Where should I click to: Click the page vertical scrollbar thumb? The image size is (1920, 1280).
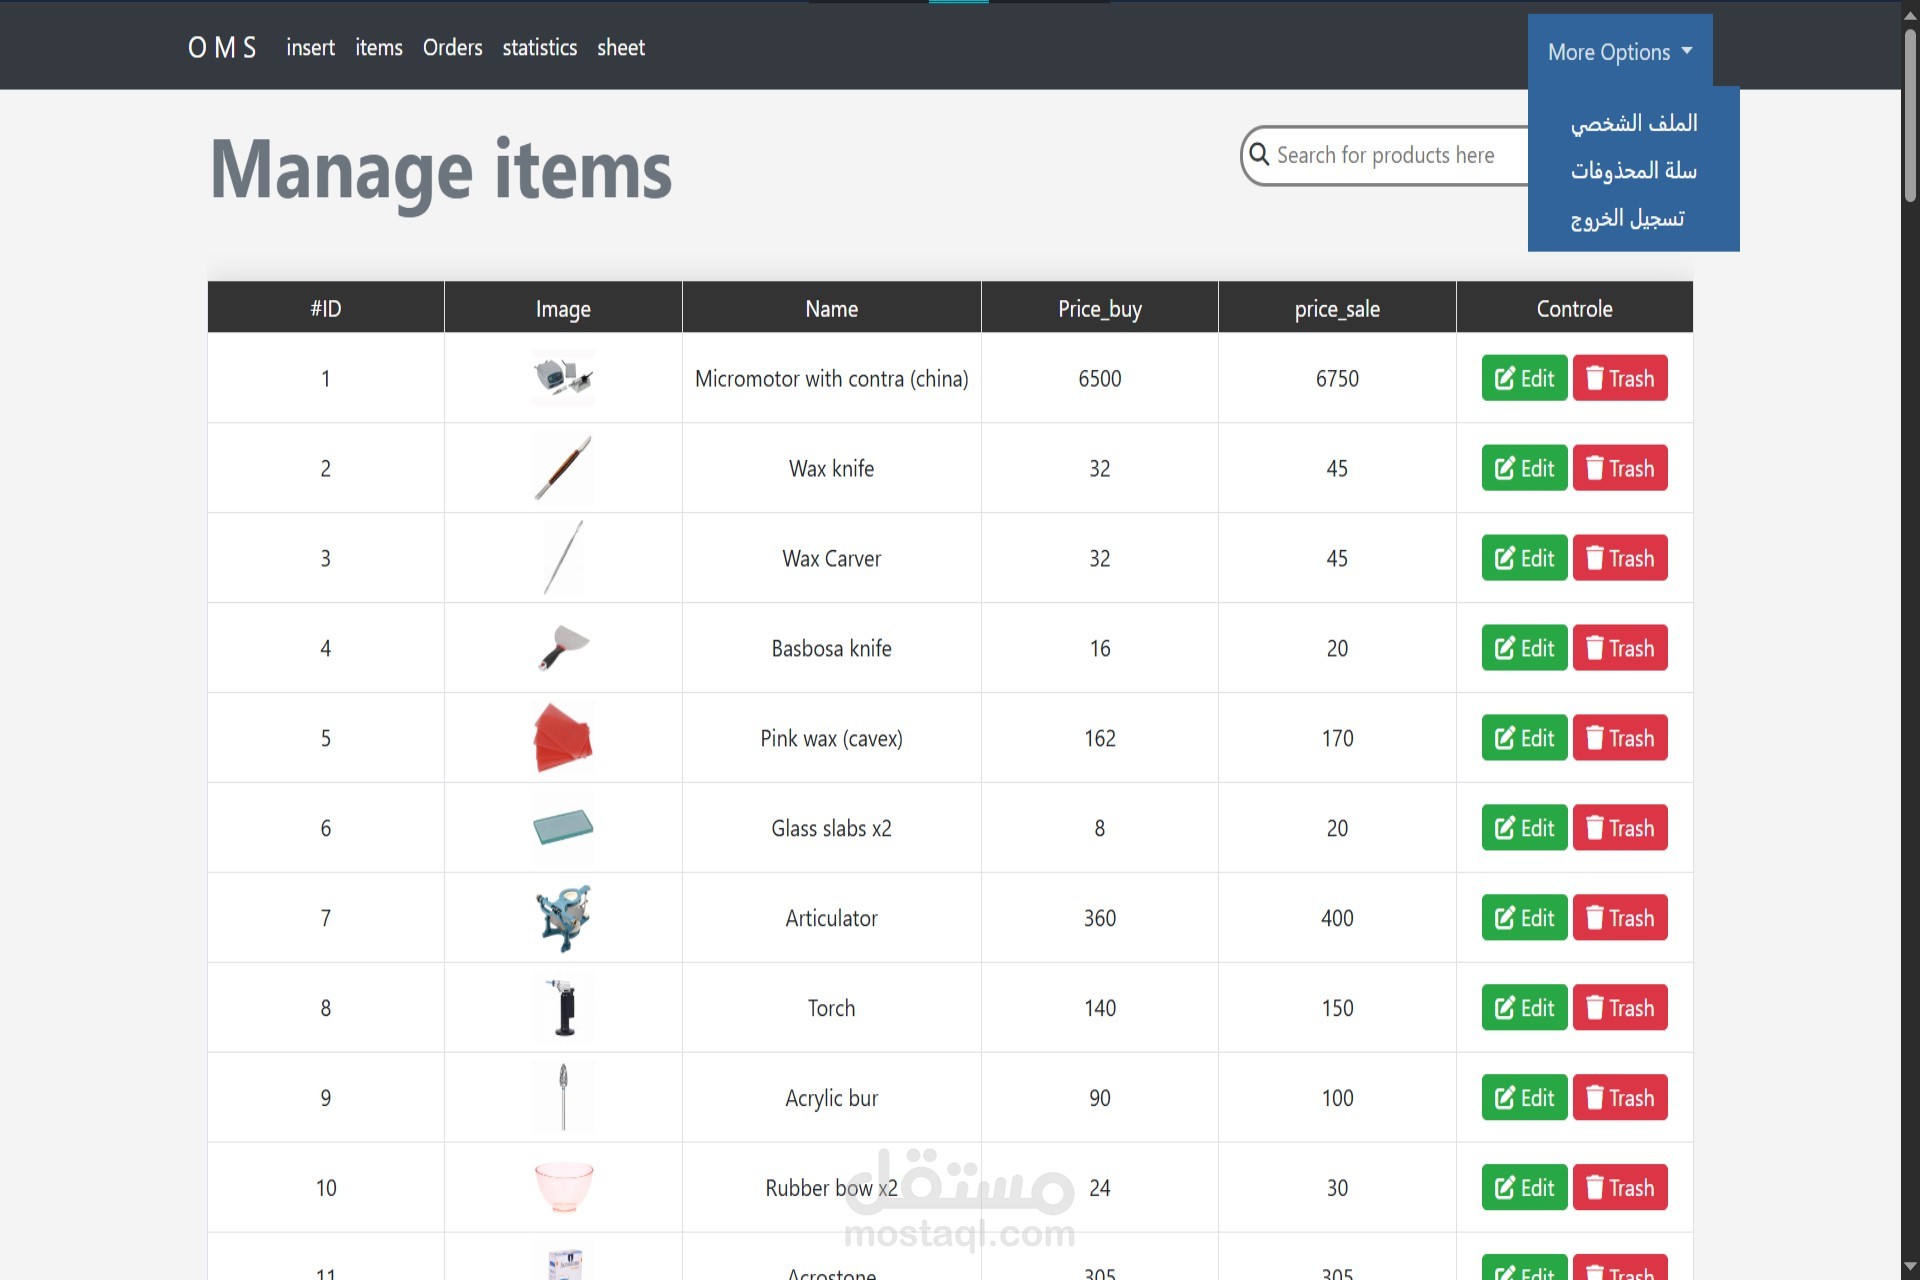1910,115
